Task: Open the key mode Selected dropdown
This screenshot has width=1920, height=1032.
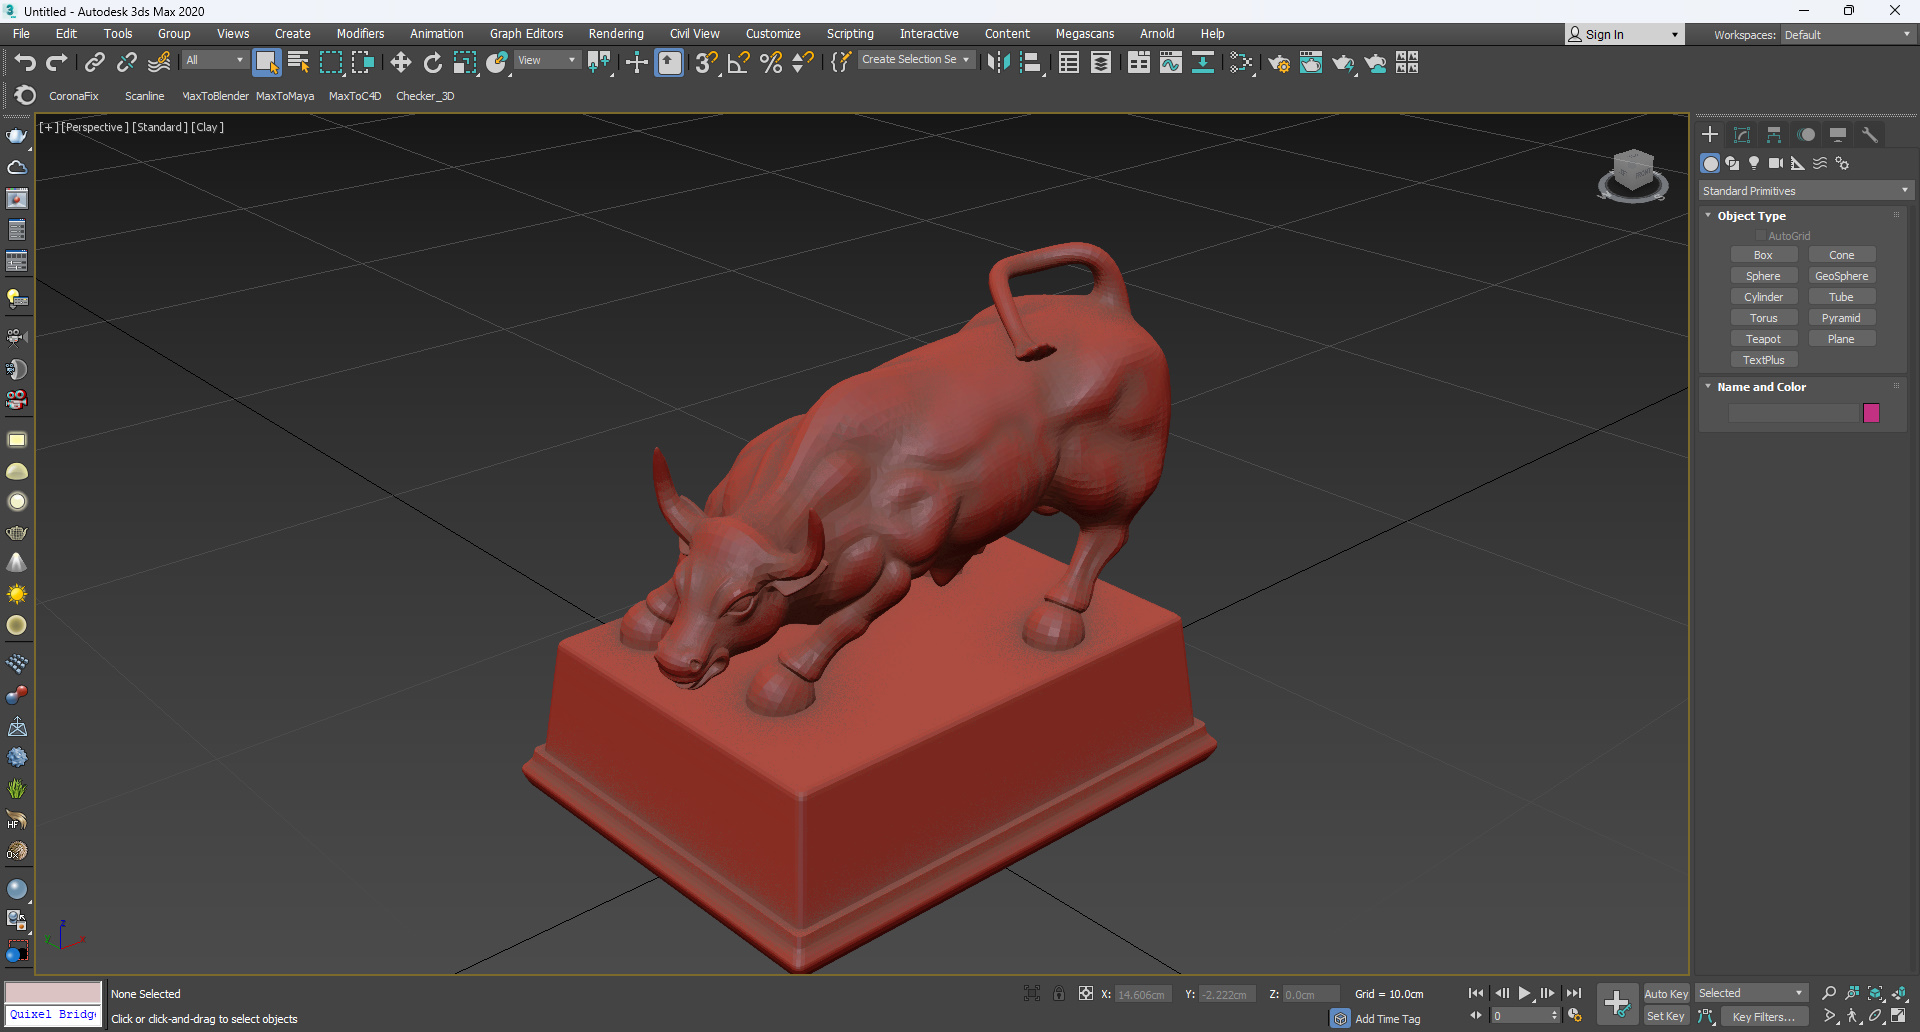Action: coord(1751,993)
